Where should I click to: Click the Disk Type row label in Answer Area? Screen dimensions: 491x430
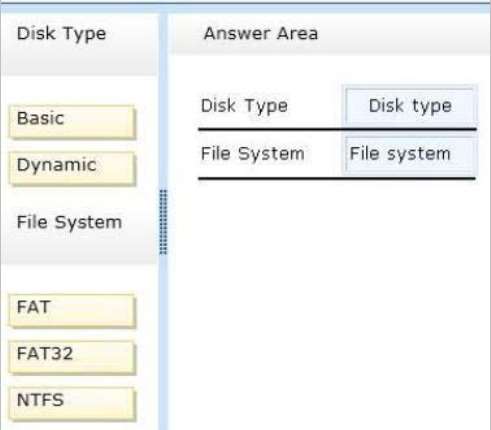coord(244,106)
